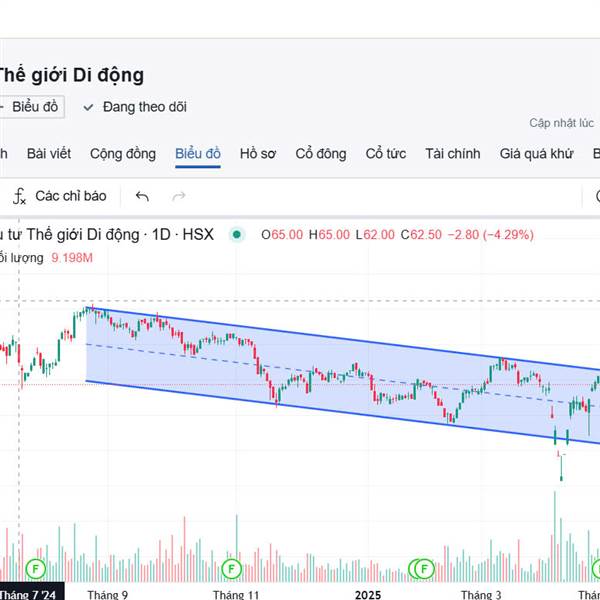Select the upper blue channel trend line

(343, 339)
